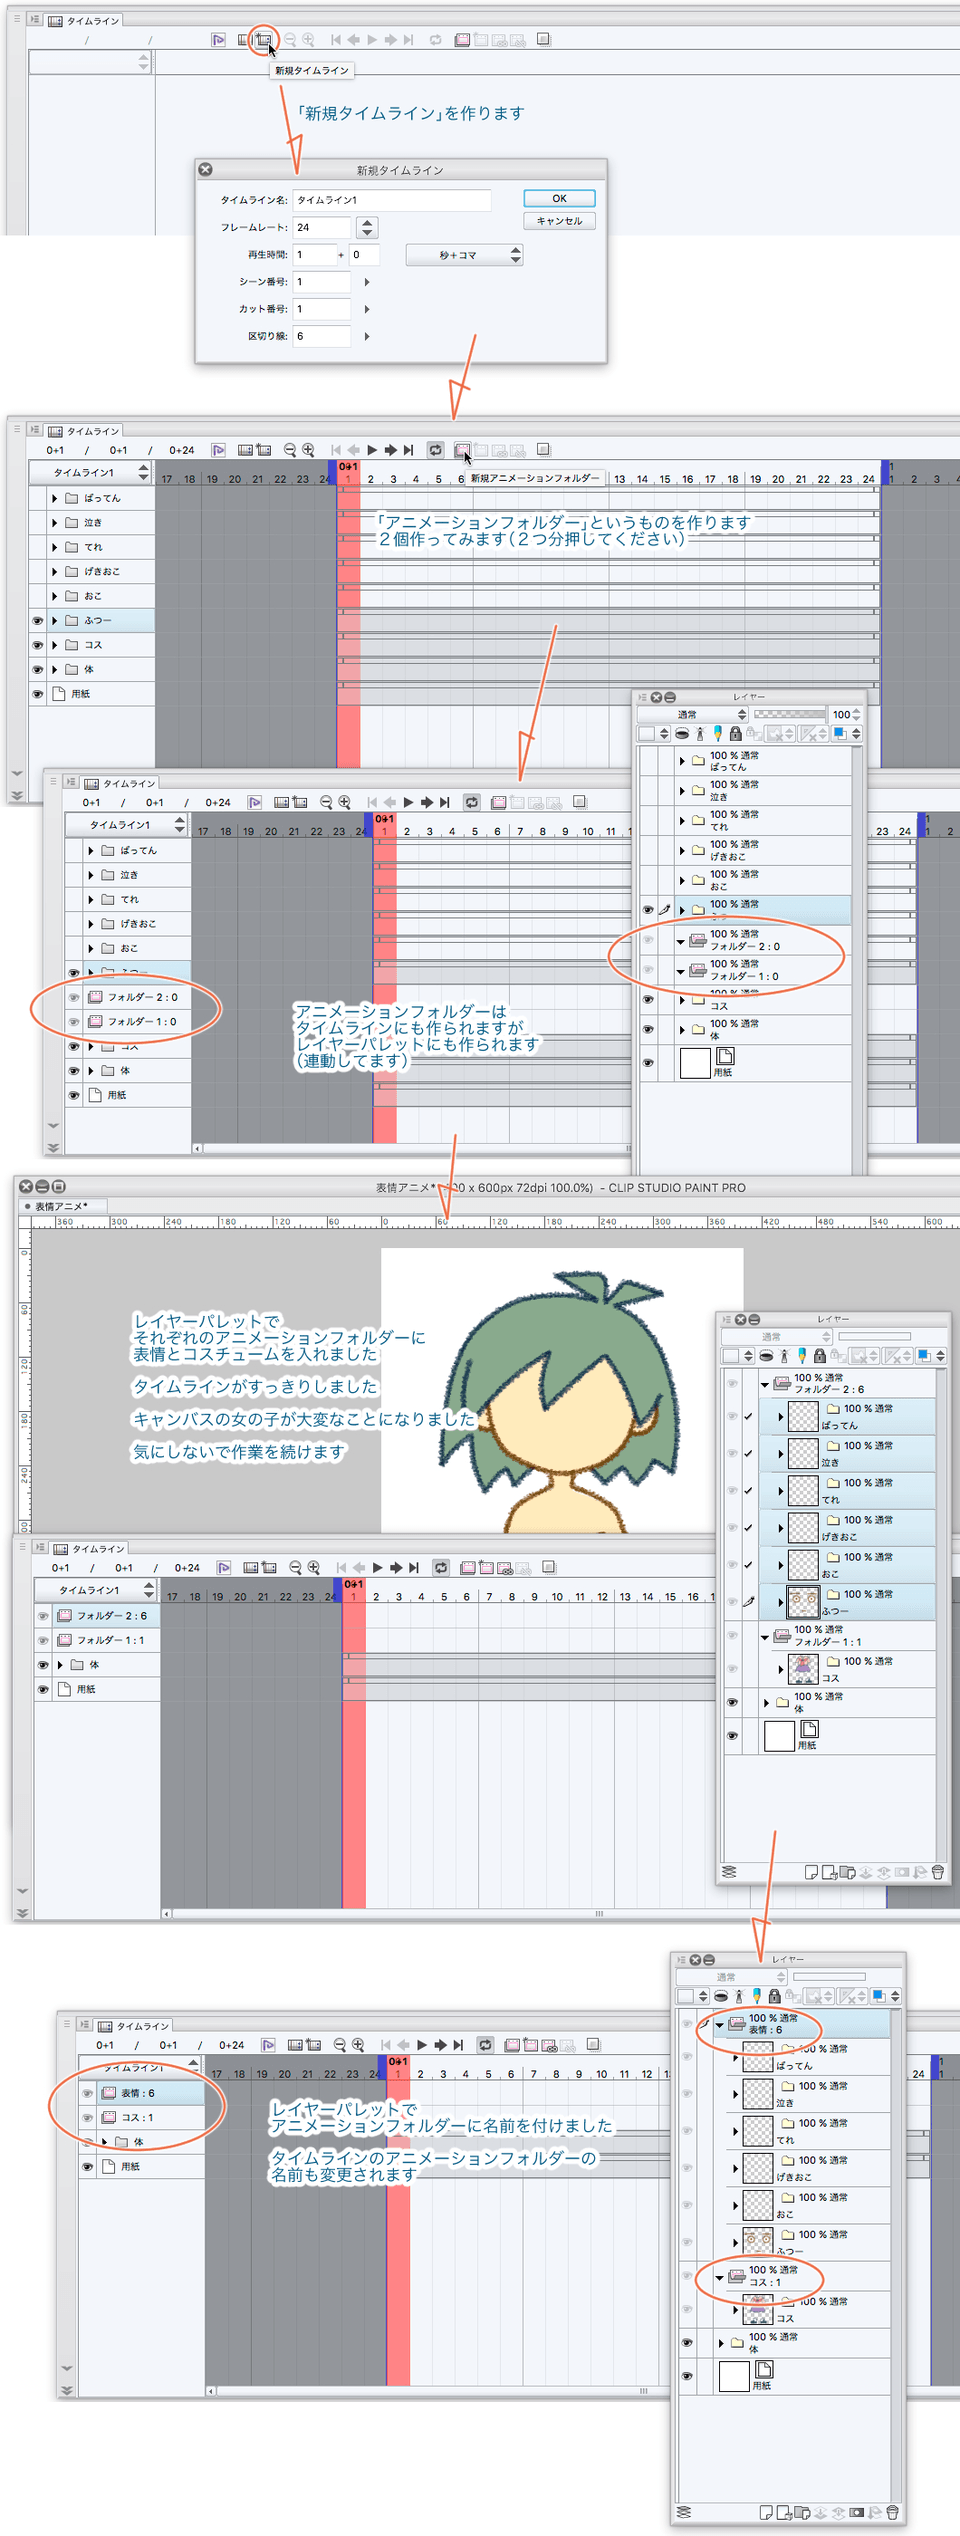Image resolution: width=960 pixels, height=2536 pixels.
Task: Expand the げきおこ folder in timeline with ふつー row
Action: pos(54,571)
